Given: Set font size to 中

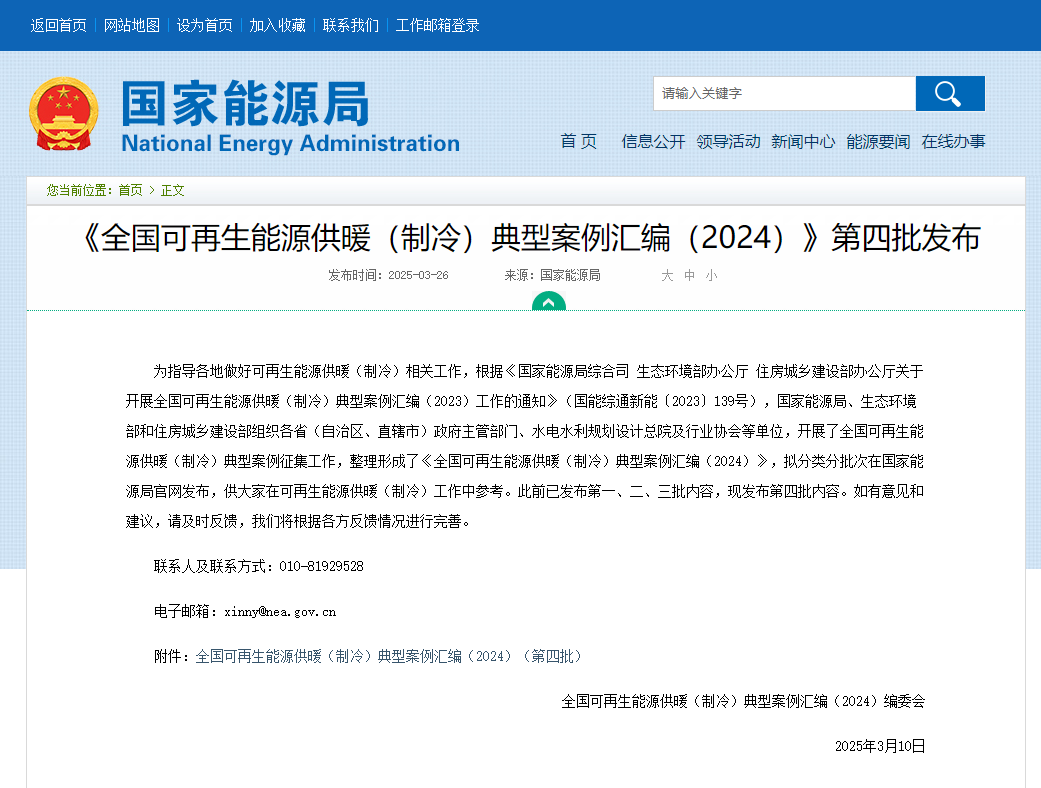Looking at the screenshot, I should 690,276.
